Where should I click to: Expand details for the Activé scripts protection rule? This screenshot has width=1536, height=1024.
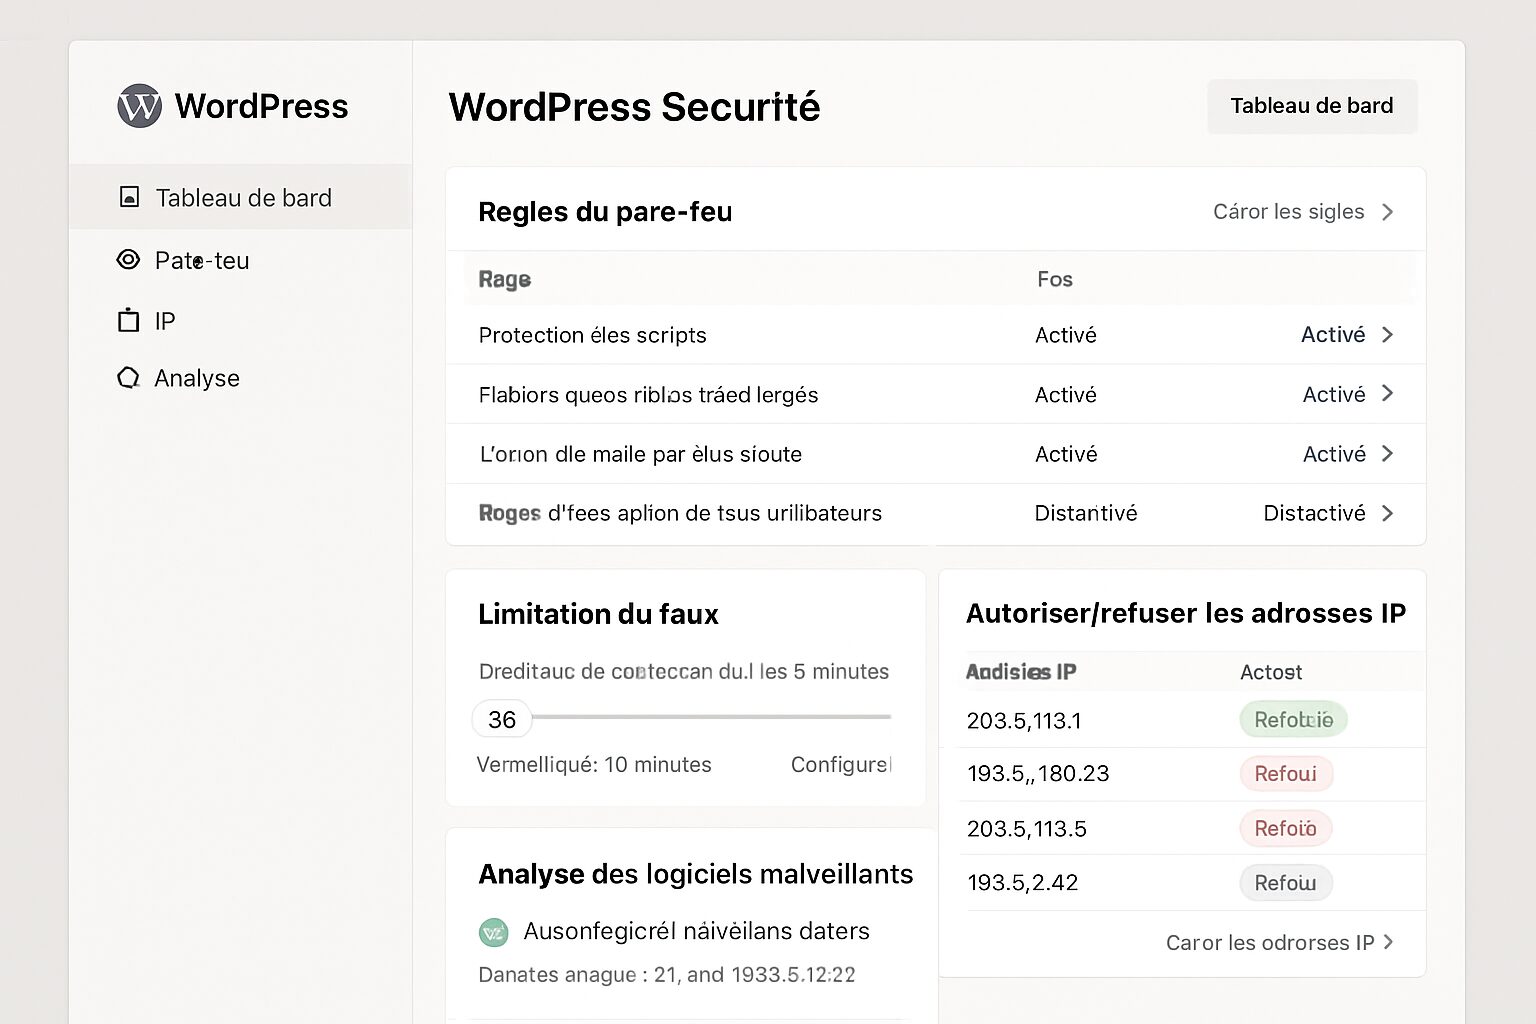pyautogui.click(x=1388, y=334)
